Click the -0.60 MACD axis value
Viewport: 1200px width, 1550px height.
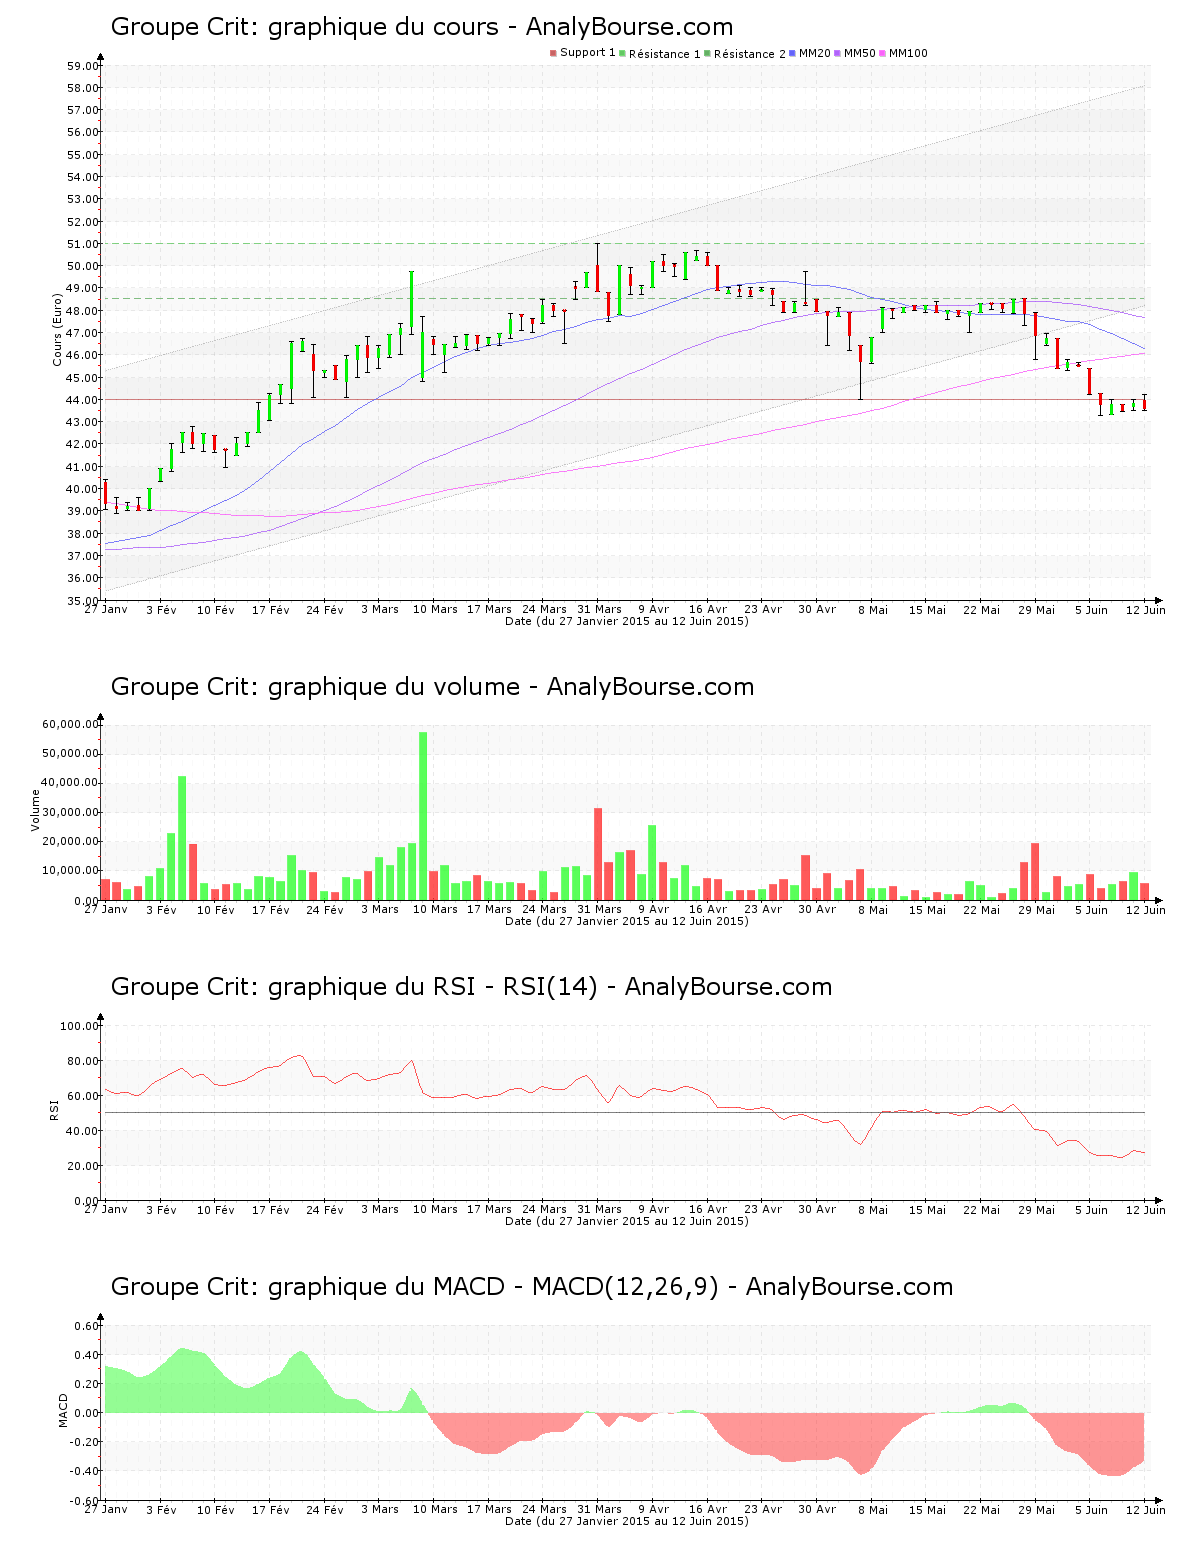[85, 1501]
